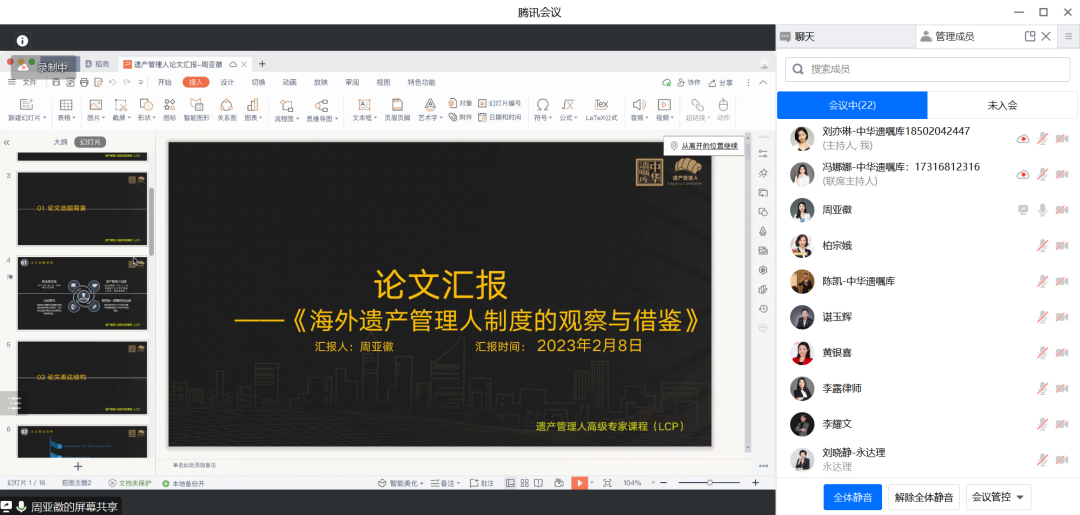Toggle camera for 陈凯-中华遗嘱库
Viewport: 1080px width, 515px height.
click(1061, 281)
